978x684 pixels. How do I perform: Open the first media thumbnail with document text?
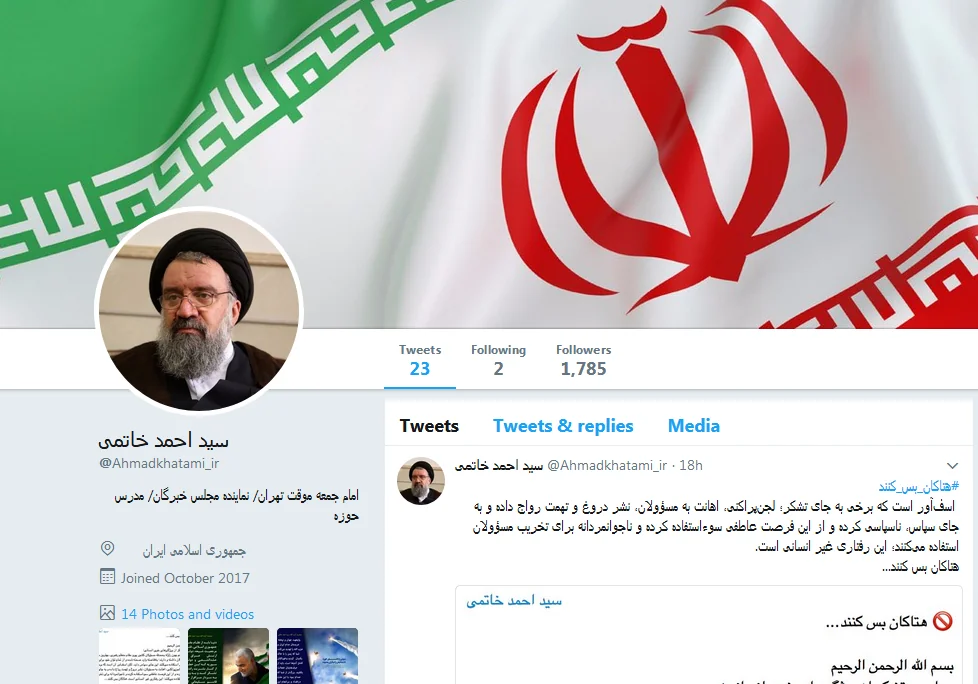[x=139, y=656]
